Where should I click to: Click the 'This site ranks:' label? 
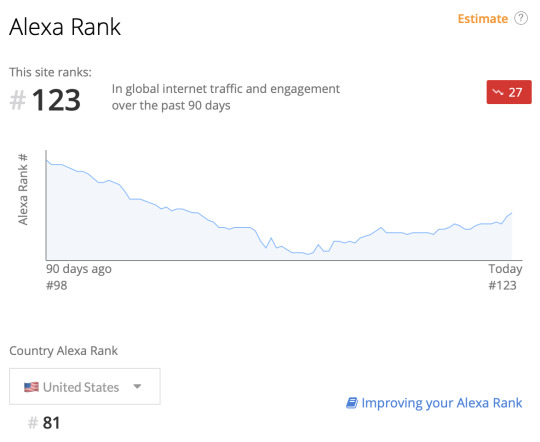(50, 72)
